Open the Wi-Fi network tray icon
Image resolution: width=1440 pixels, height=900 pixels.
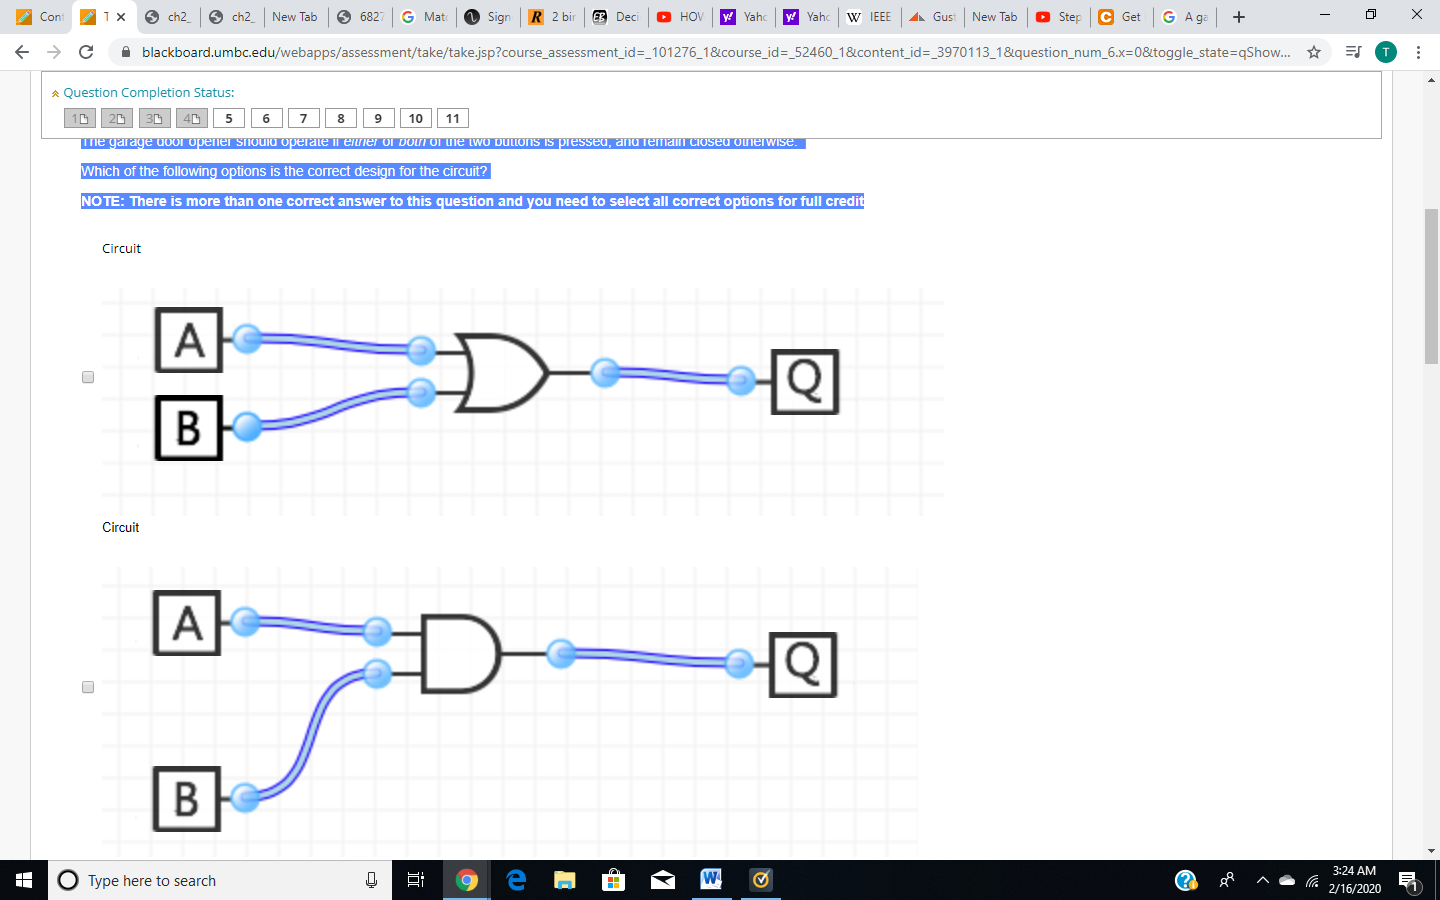[x=1312, y=880]
